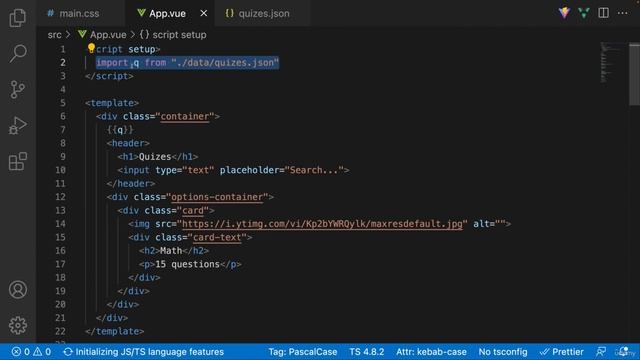Split the editor to the right

603,13
